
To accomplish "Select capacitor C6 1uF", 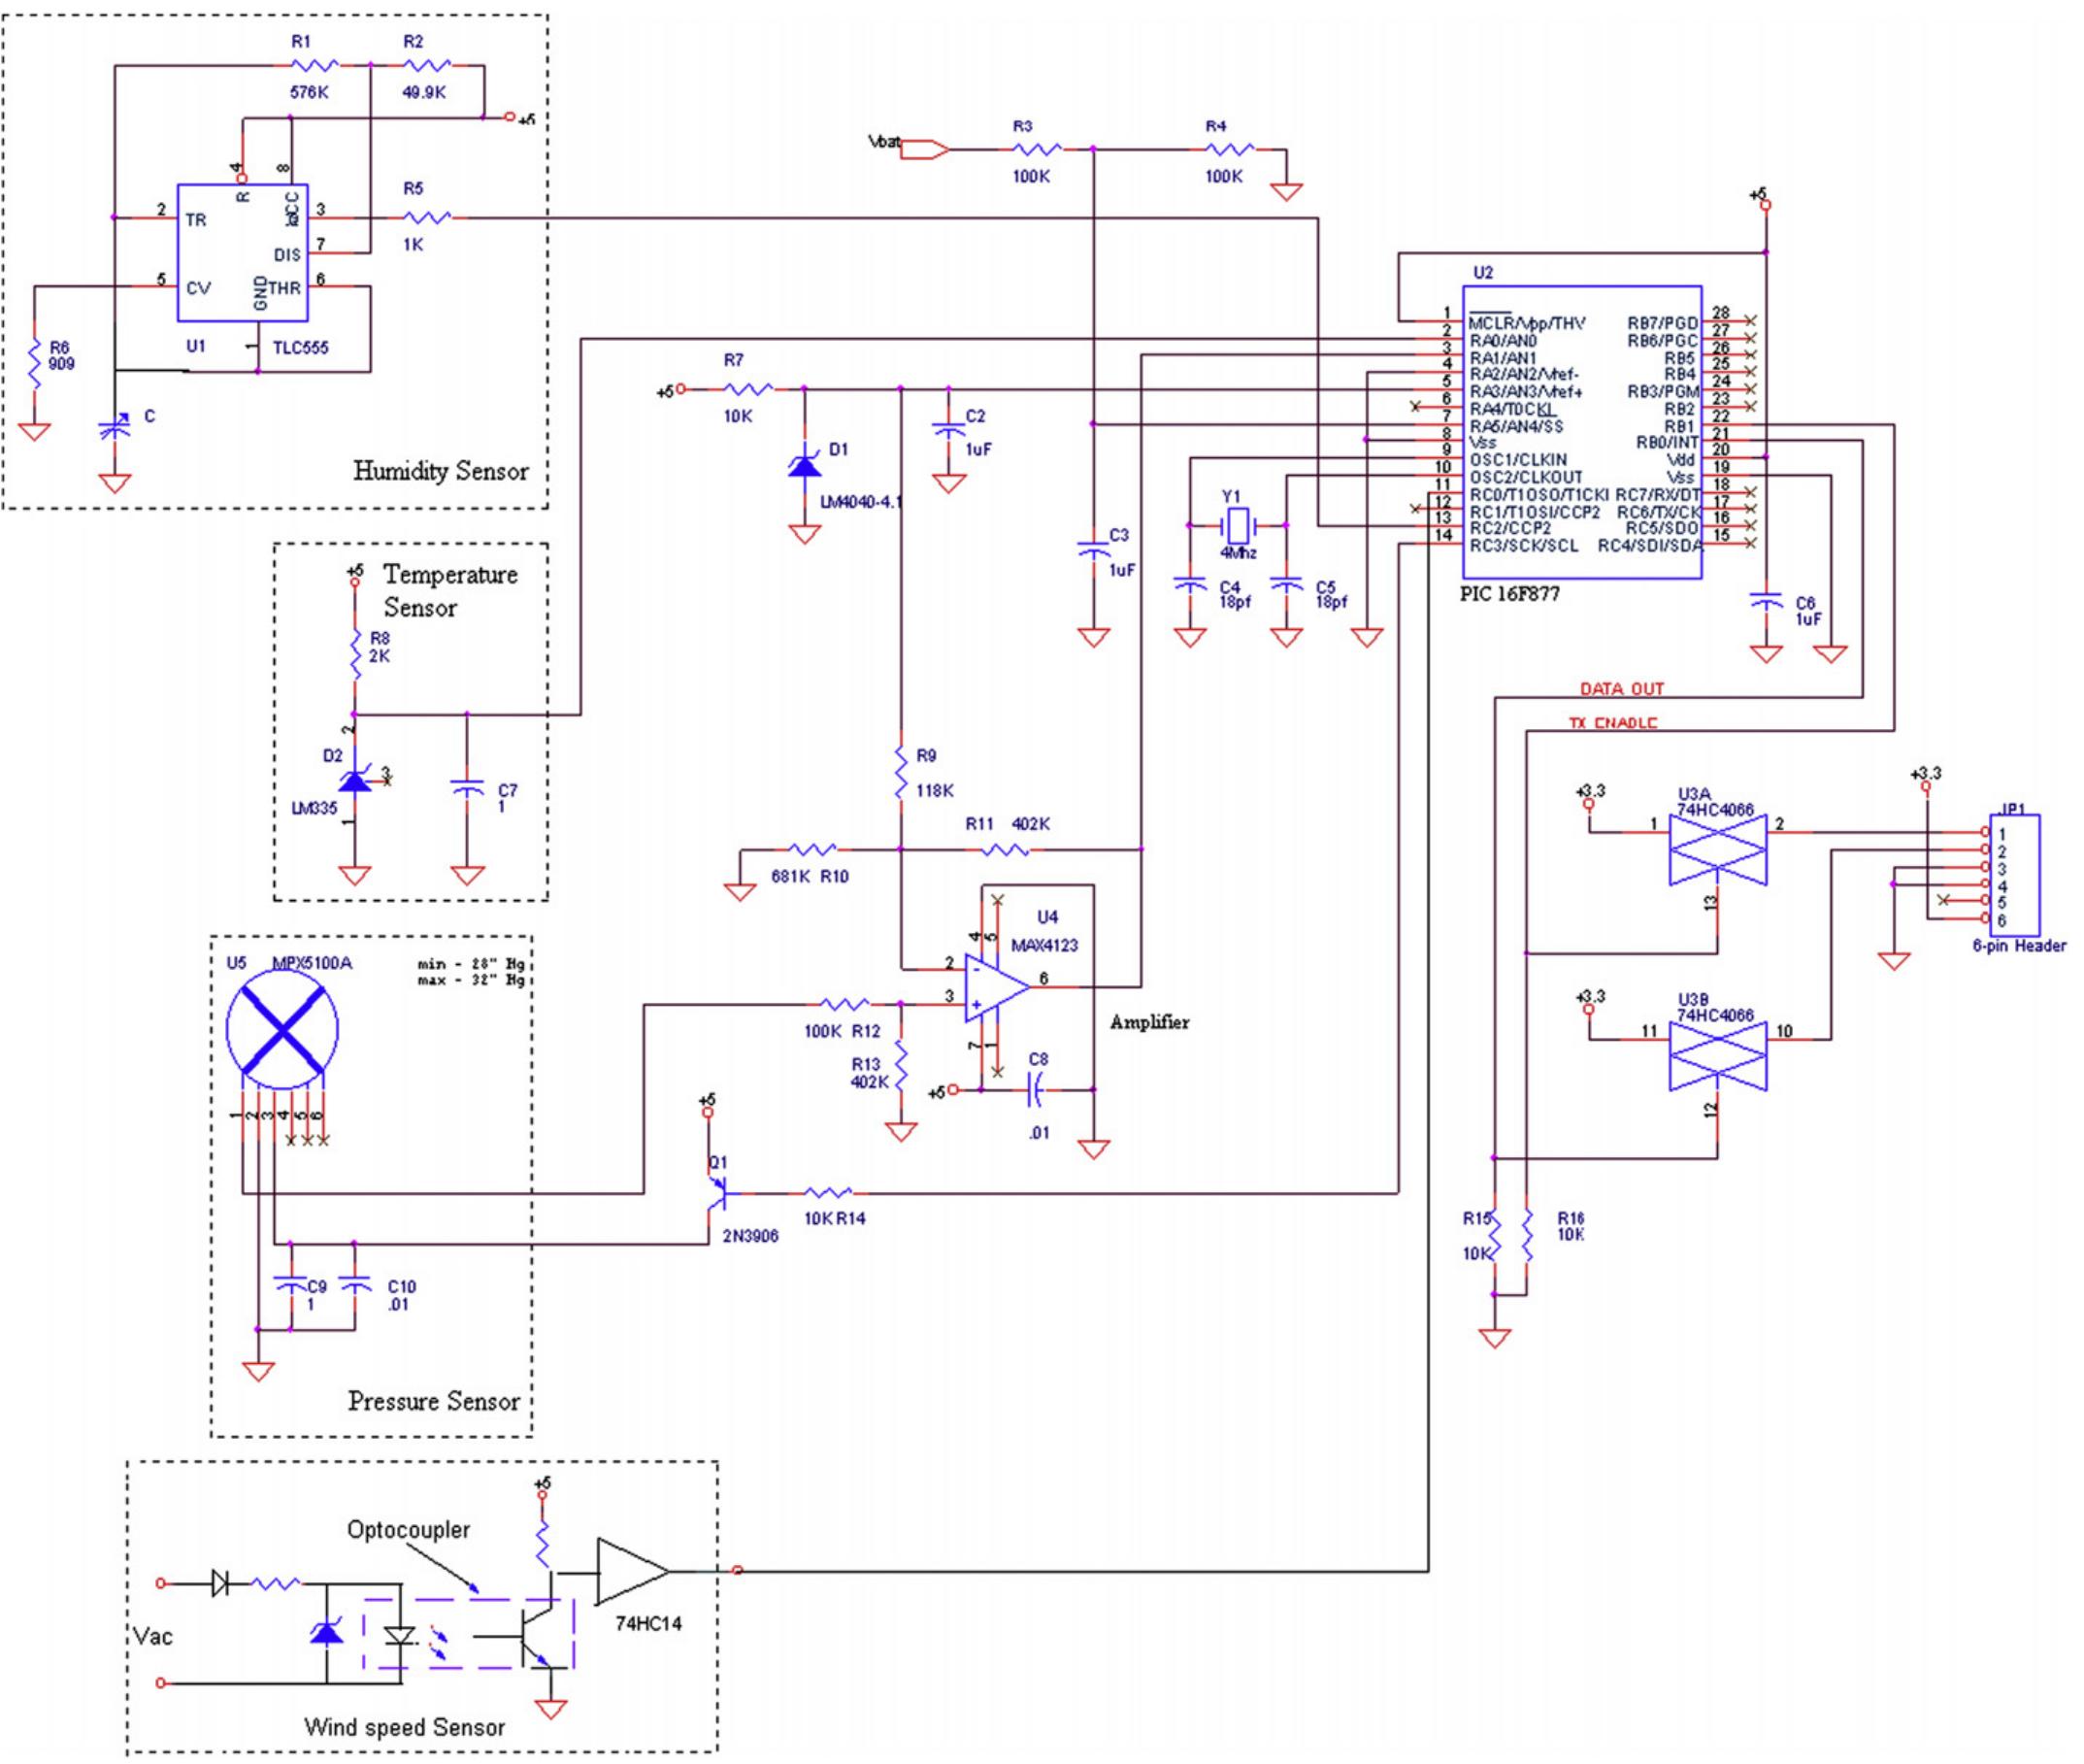I will [x=1767, y=601].
